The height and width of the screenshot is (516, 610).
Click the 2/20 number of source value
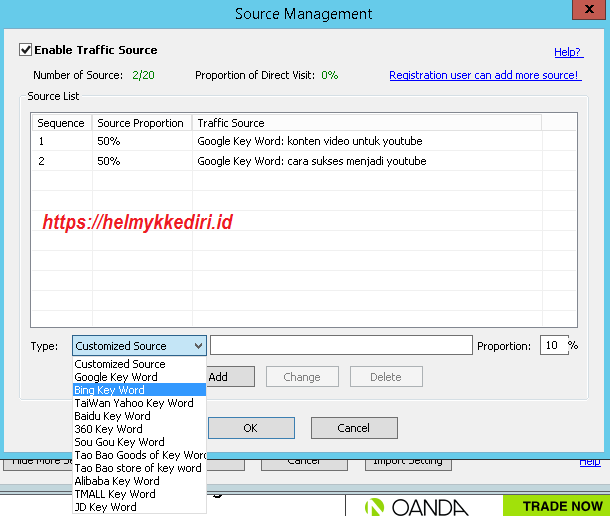[143, 75]
